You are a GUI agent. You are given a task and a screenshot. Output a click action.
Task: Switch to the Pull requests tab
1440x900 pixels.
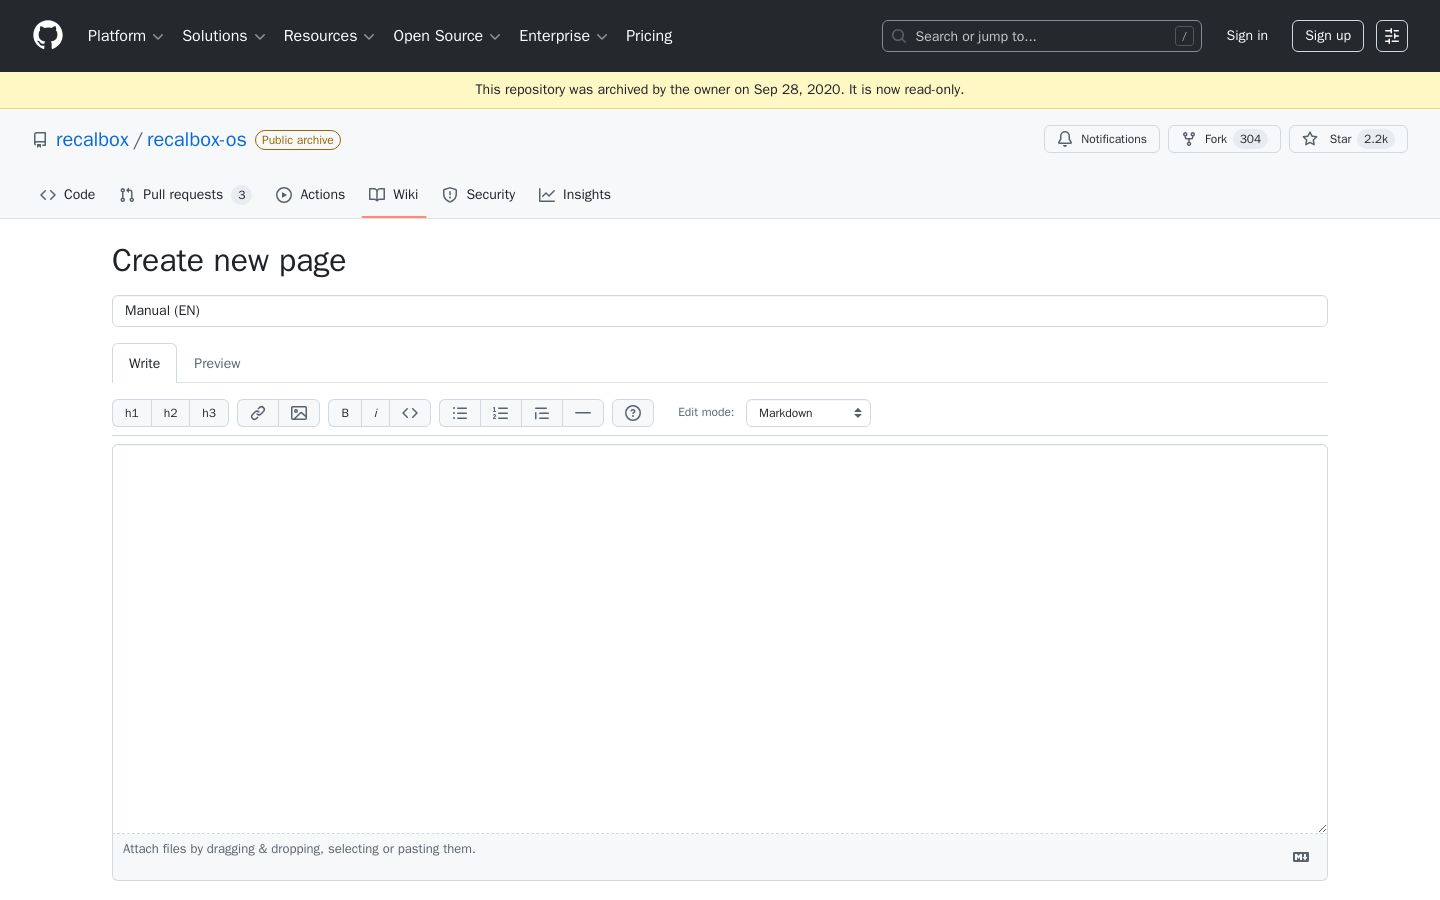185,195
